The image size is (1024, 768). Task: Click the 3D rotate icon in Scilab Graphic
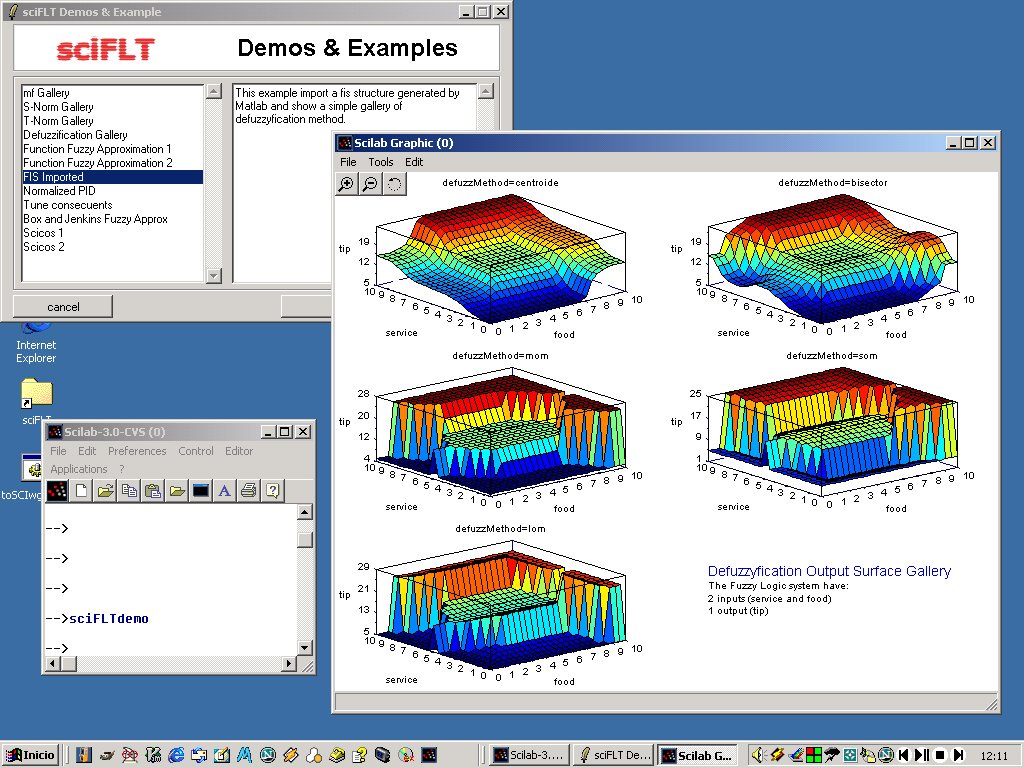pos(394,184)
